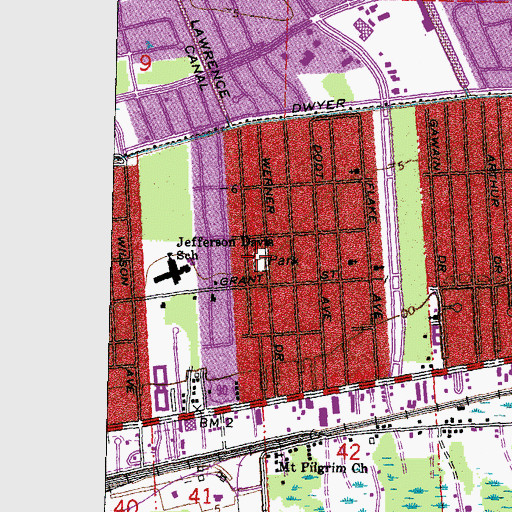Click the GAWAIN street label
This screenshot has height=512, width=512.
[434, 144]
